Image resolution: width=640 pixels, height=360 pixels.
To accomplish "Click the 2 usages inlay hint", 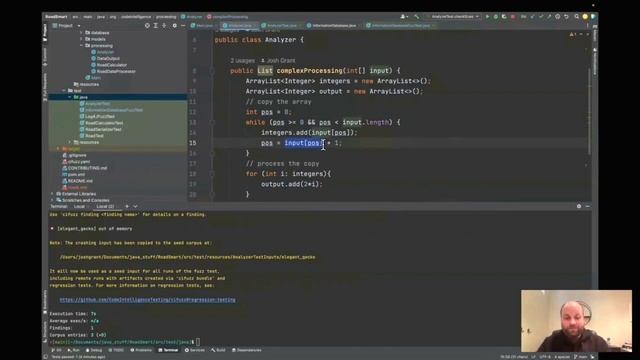I will (x=242, y=61).
